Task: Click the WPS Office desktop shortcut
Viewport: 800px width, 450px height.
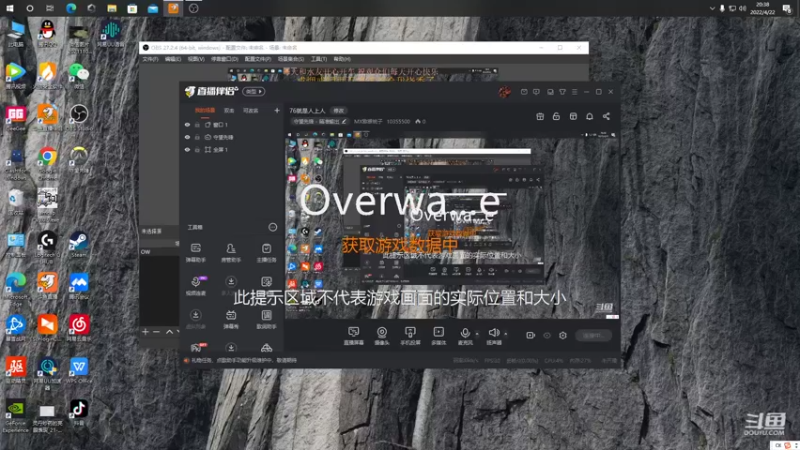Action: pos(79,370)
